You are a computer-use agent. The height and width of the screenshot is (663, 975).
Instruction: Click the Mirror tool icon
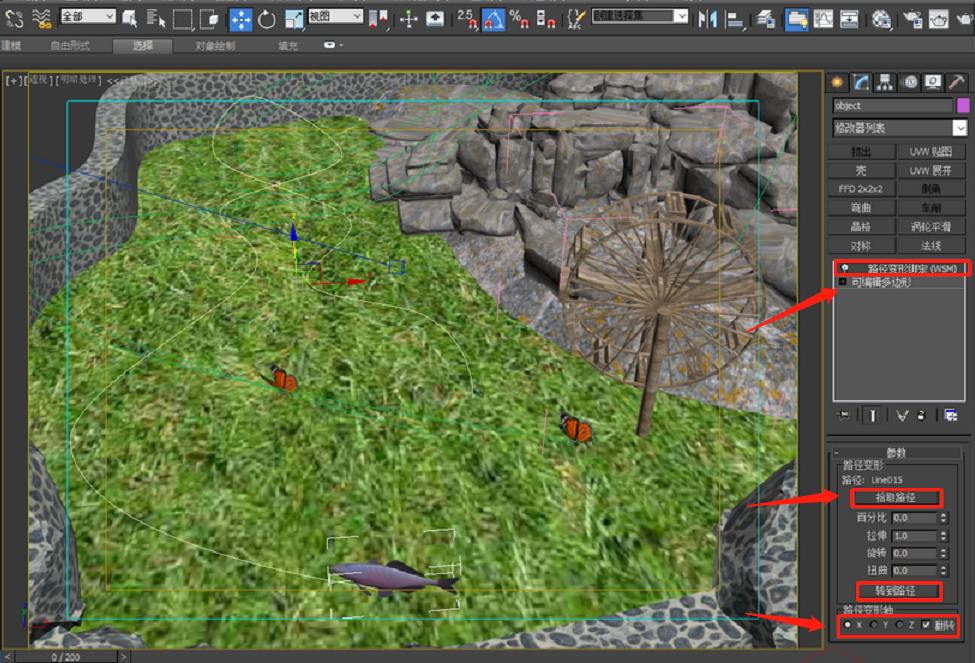point(707,19)
